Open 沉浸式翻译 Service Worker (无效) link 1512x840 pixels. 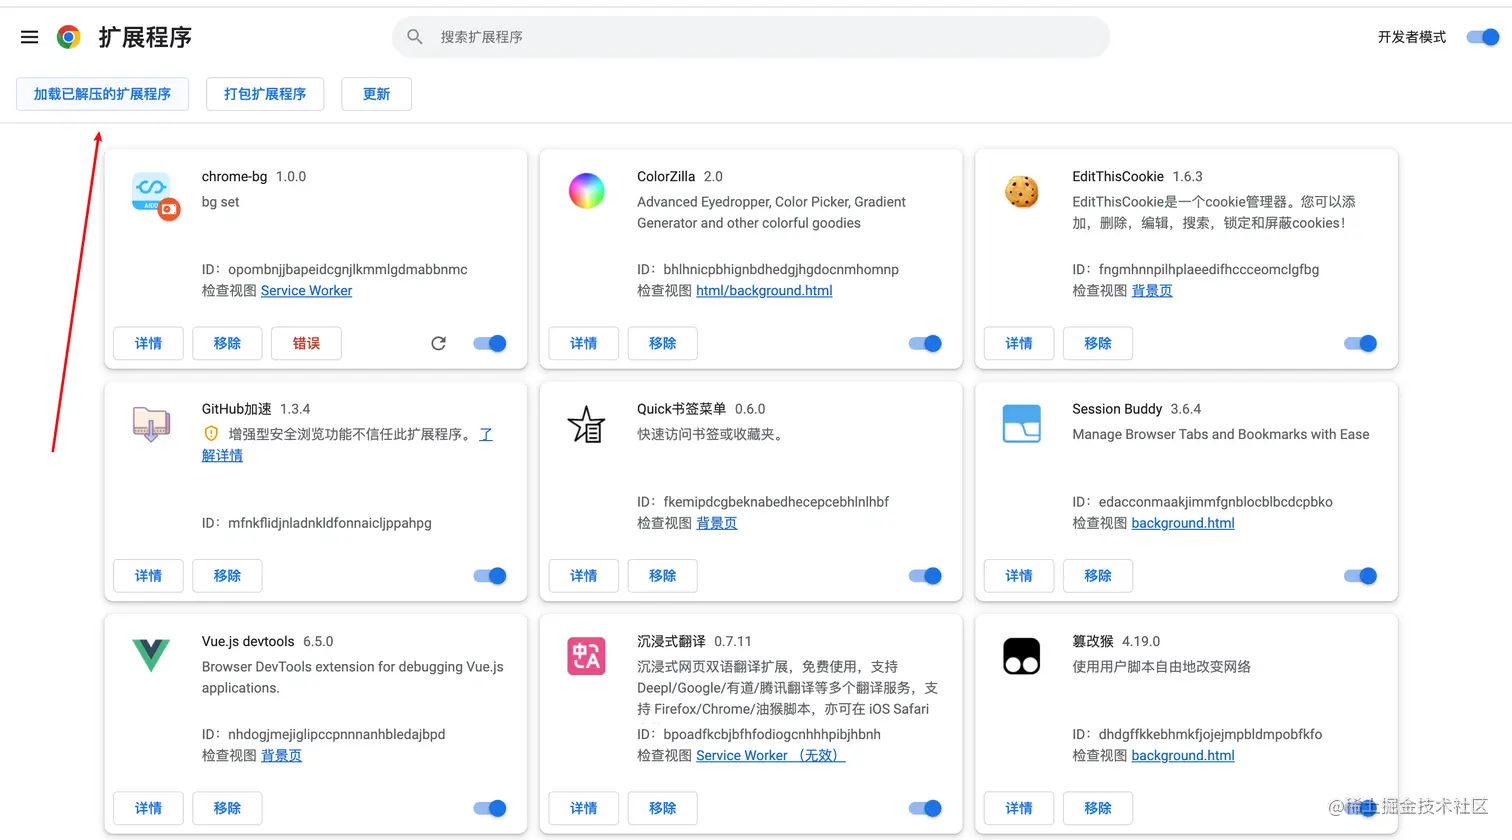(771, 756)
